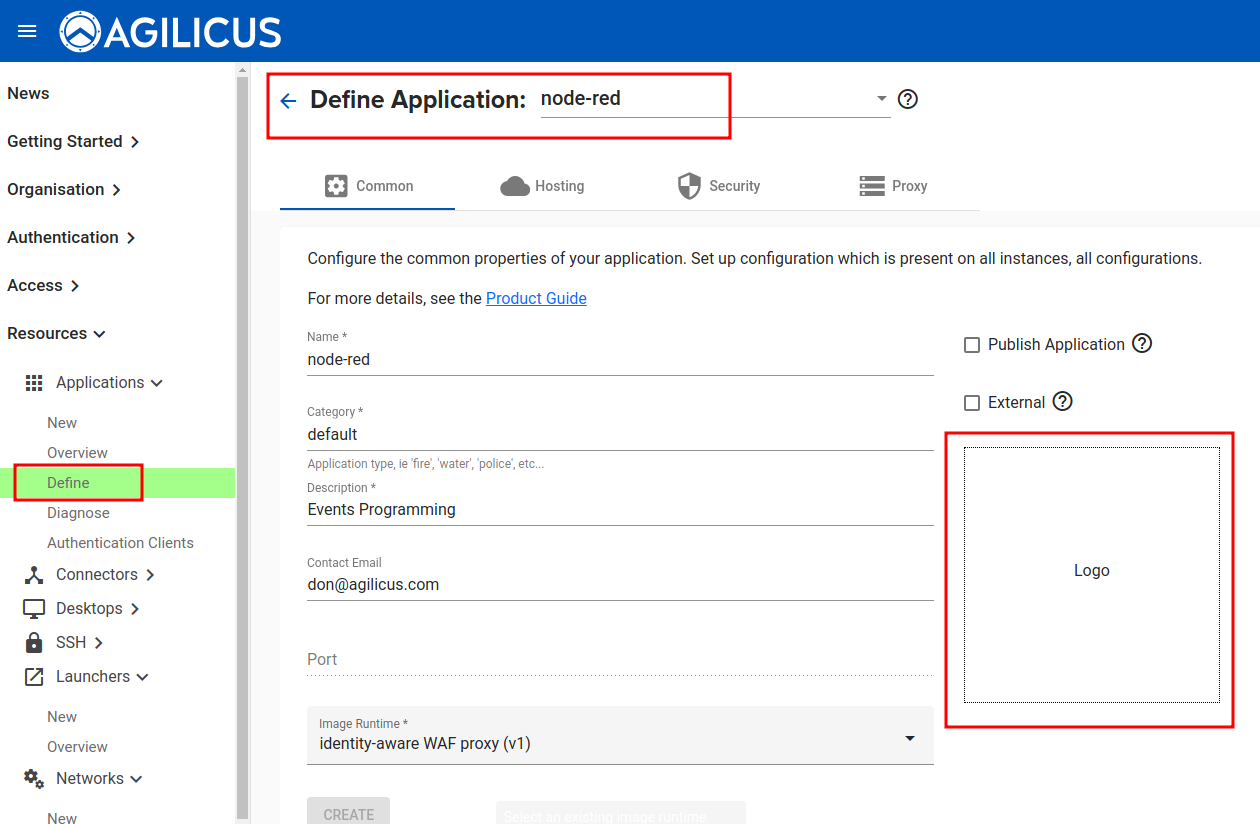Open the Product Guide link
The image size is (1260, 824).
coord(536,298)
